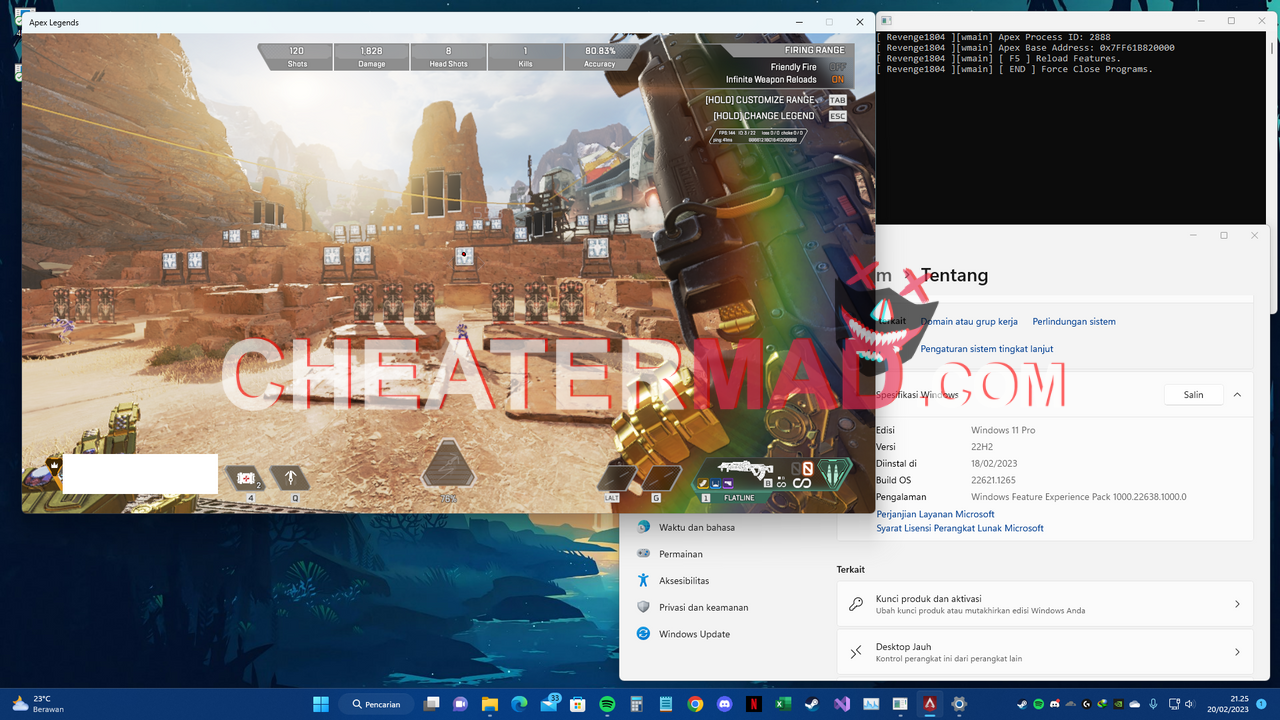This screenshot has width=1280, height=720.
Task: Click the Windows 11 Pro edition value
Action: point(1003,430)
